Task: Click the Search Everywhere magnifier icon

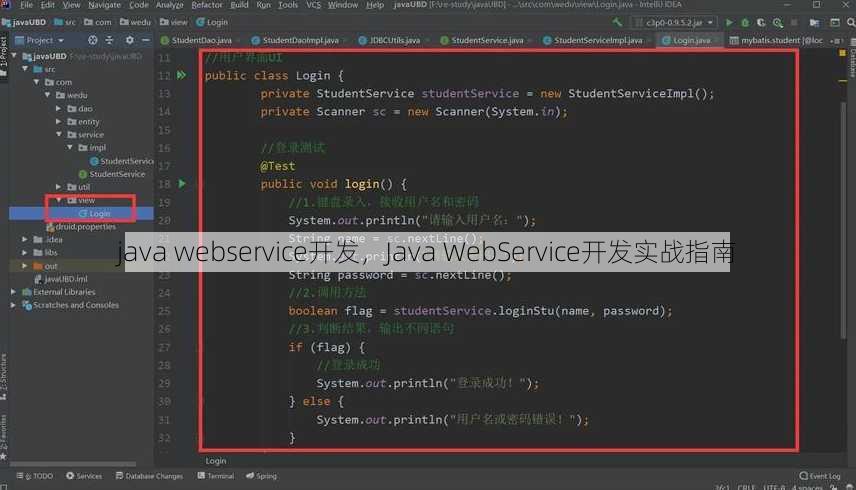Action: (851, 22)
